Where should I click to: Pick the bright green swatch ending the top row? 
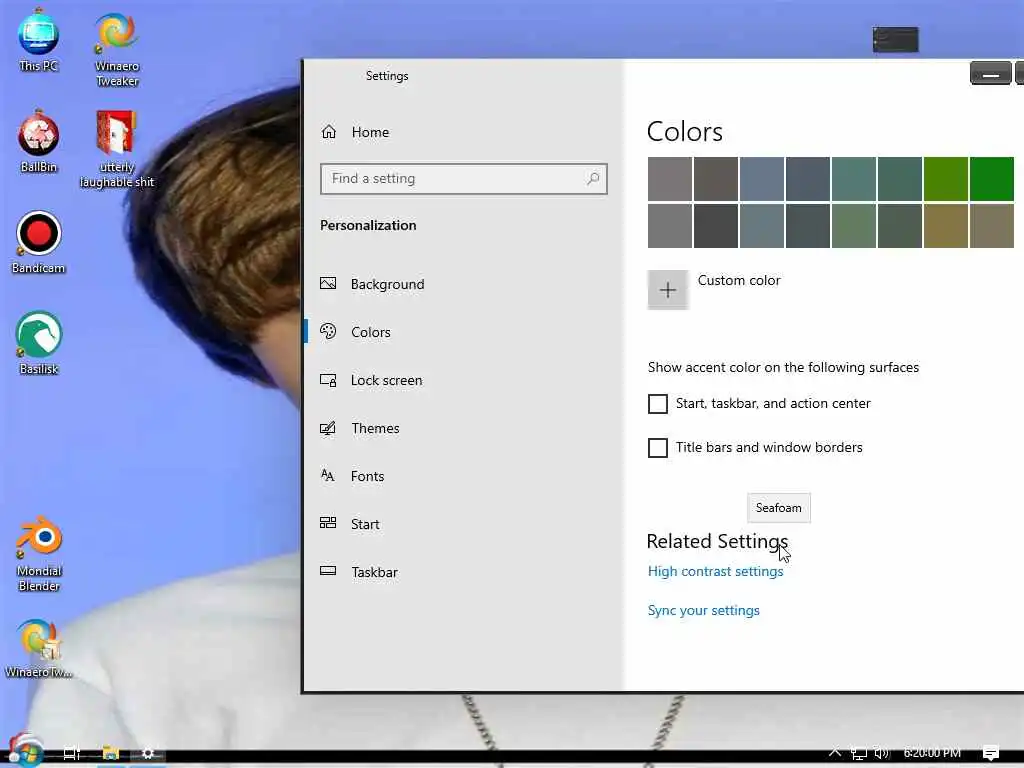click(x=992, y=179)
